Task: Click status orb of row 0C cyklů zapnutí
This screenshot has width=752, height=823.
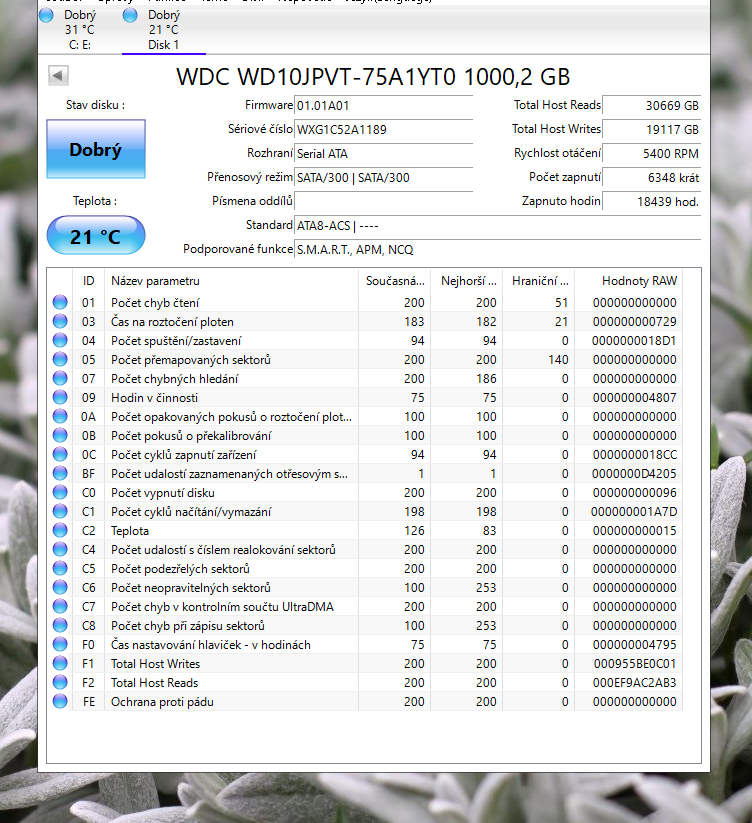Action: point(60,454)
